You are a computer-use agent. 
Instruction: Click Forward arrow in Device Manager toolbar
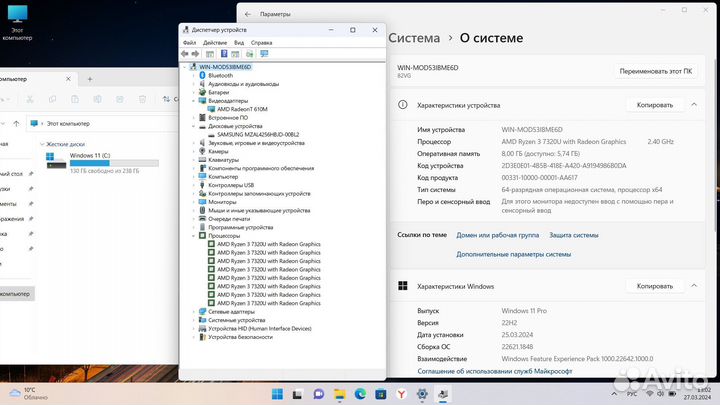click(x=195, y=54)
